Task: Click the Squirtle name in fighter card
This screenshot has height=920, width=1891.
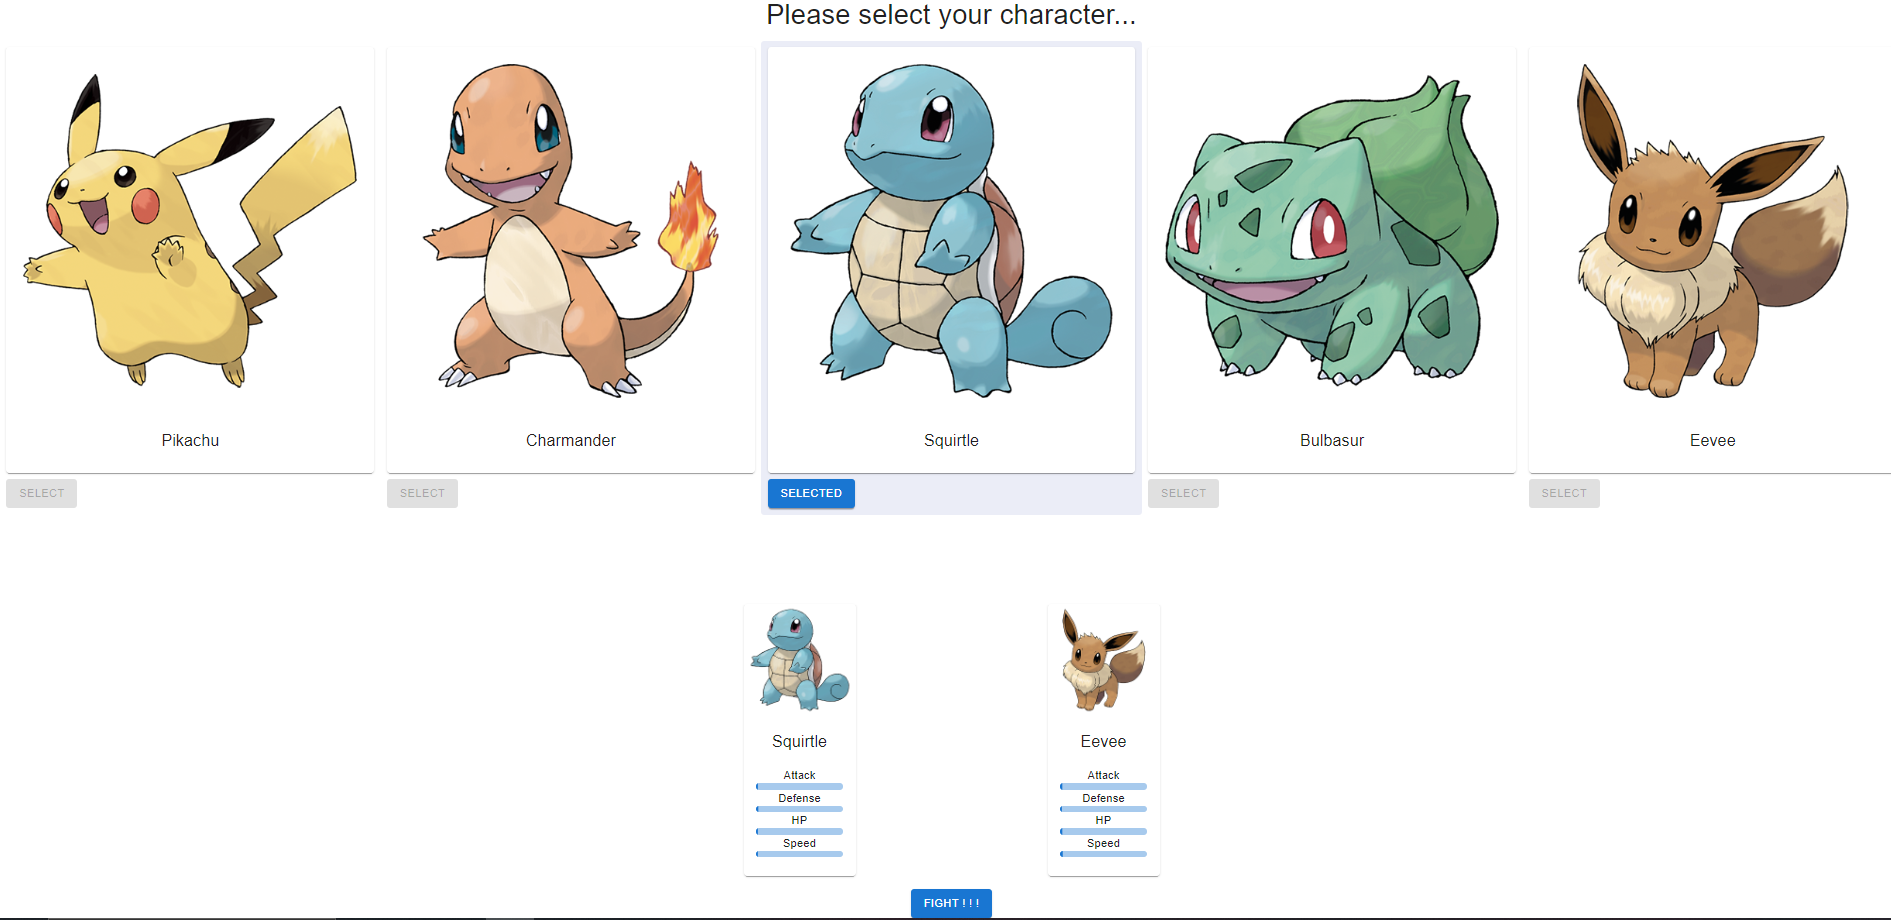Action: 799,741
